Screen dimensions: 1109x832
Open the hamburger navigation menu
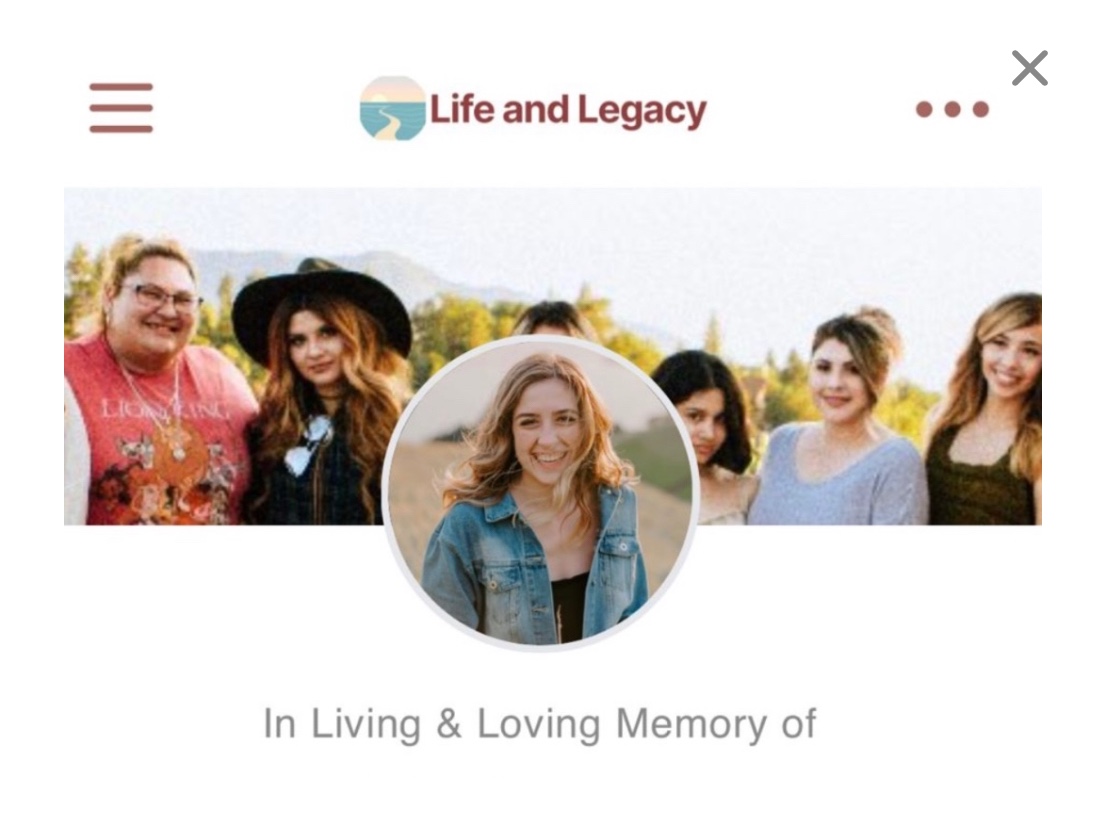coord(121,108)
